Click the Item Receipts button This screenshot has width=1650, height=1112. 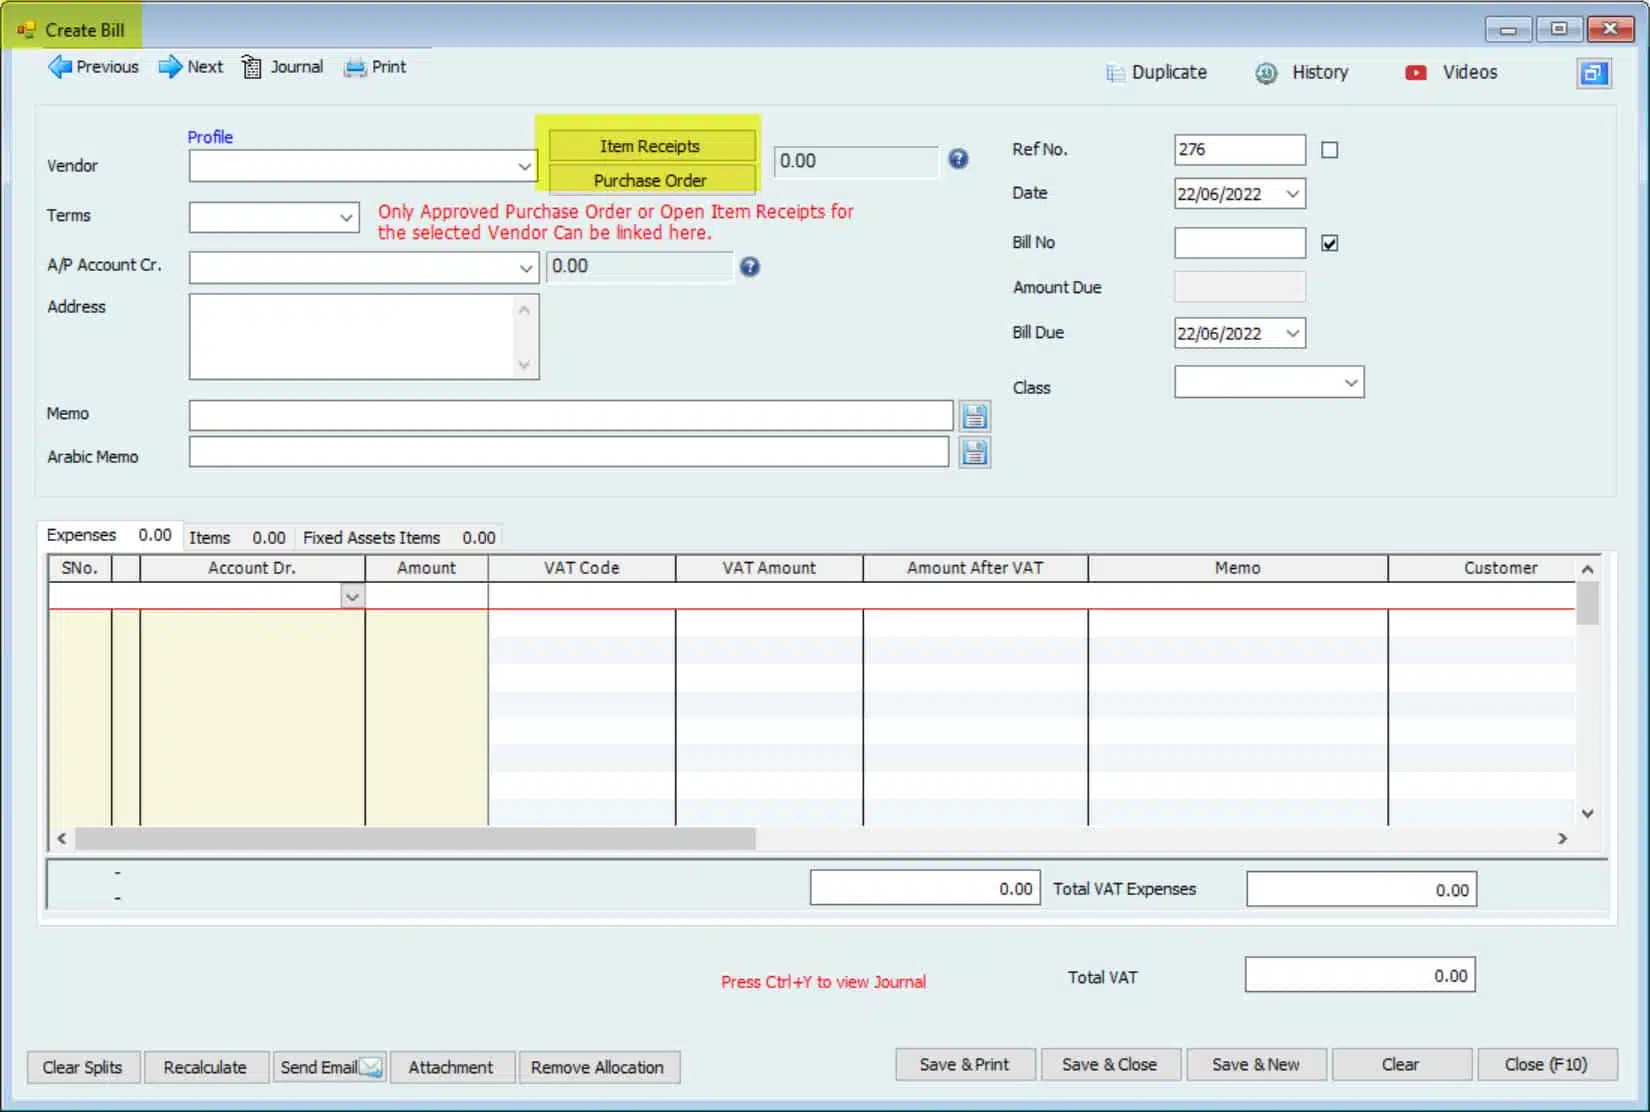tap(650, 146)
